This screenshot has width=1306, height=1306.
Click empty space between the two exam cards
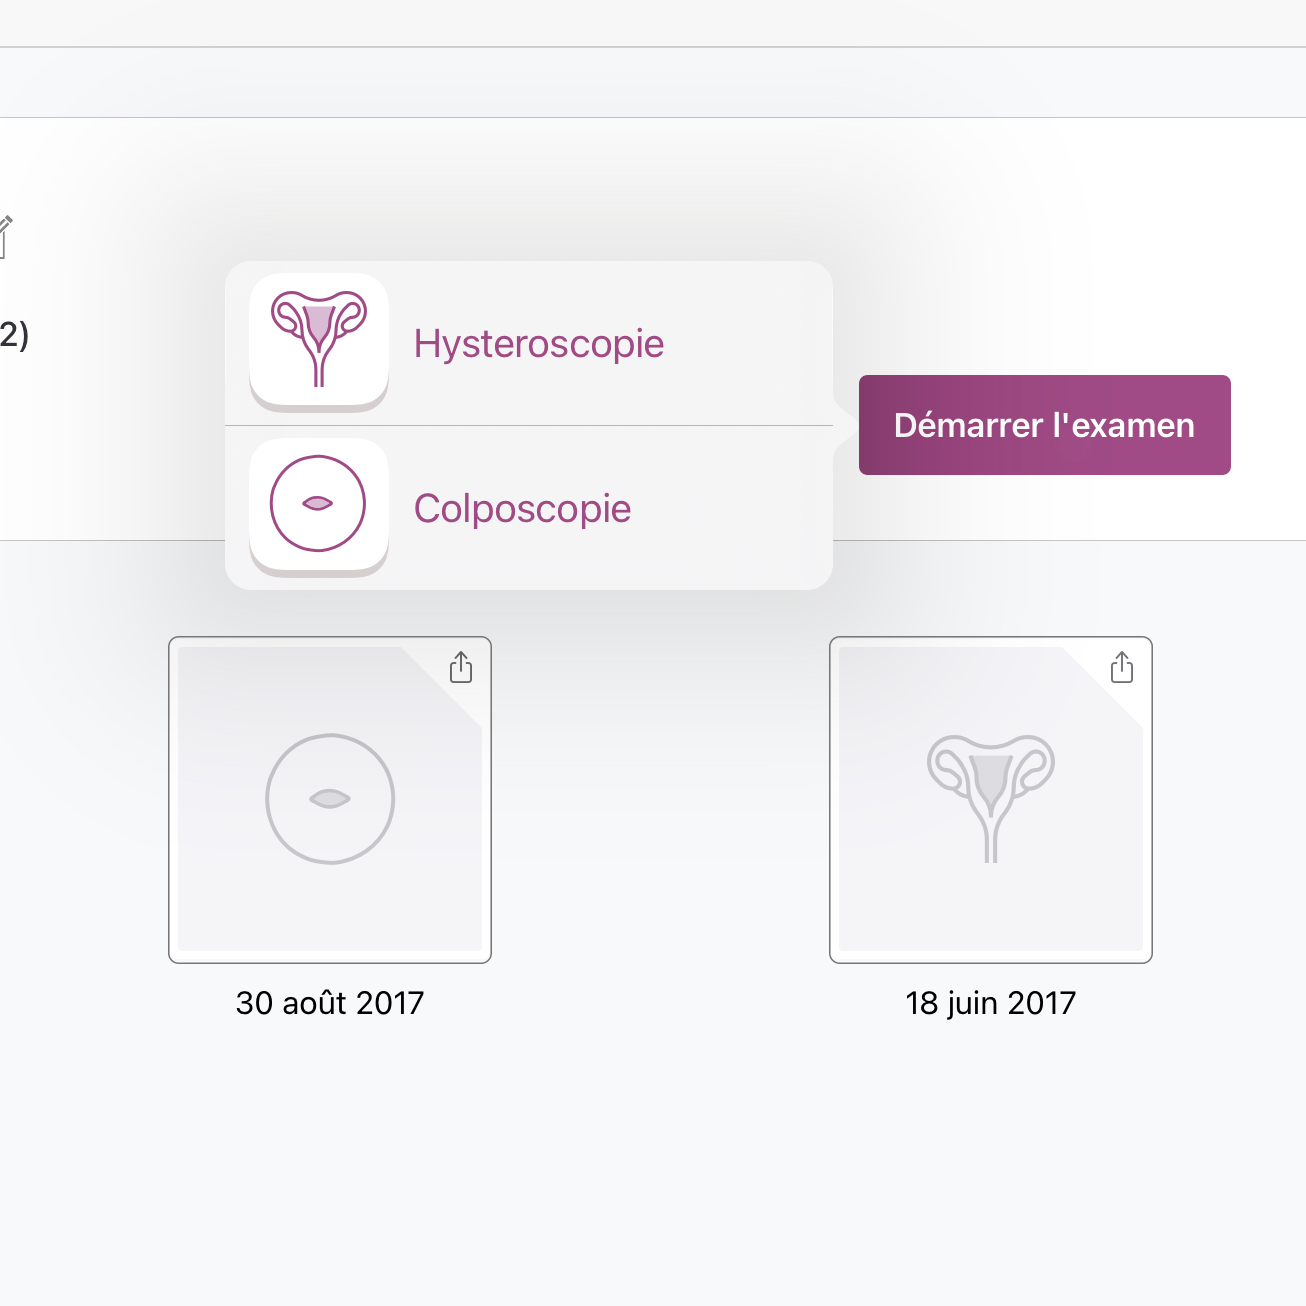point(660,800)
